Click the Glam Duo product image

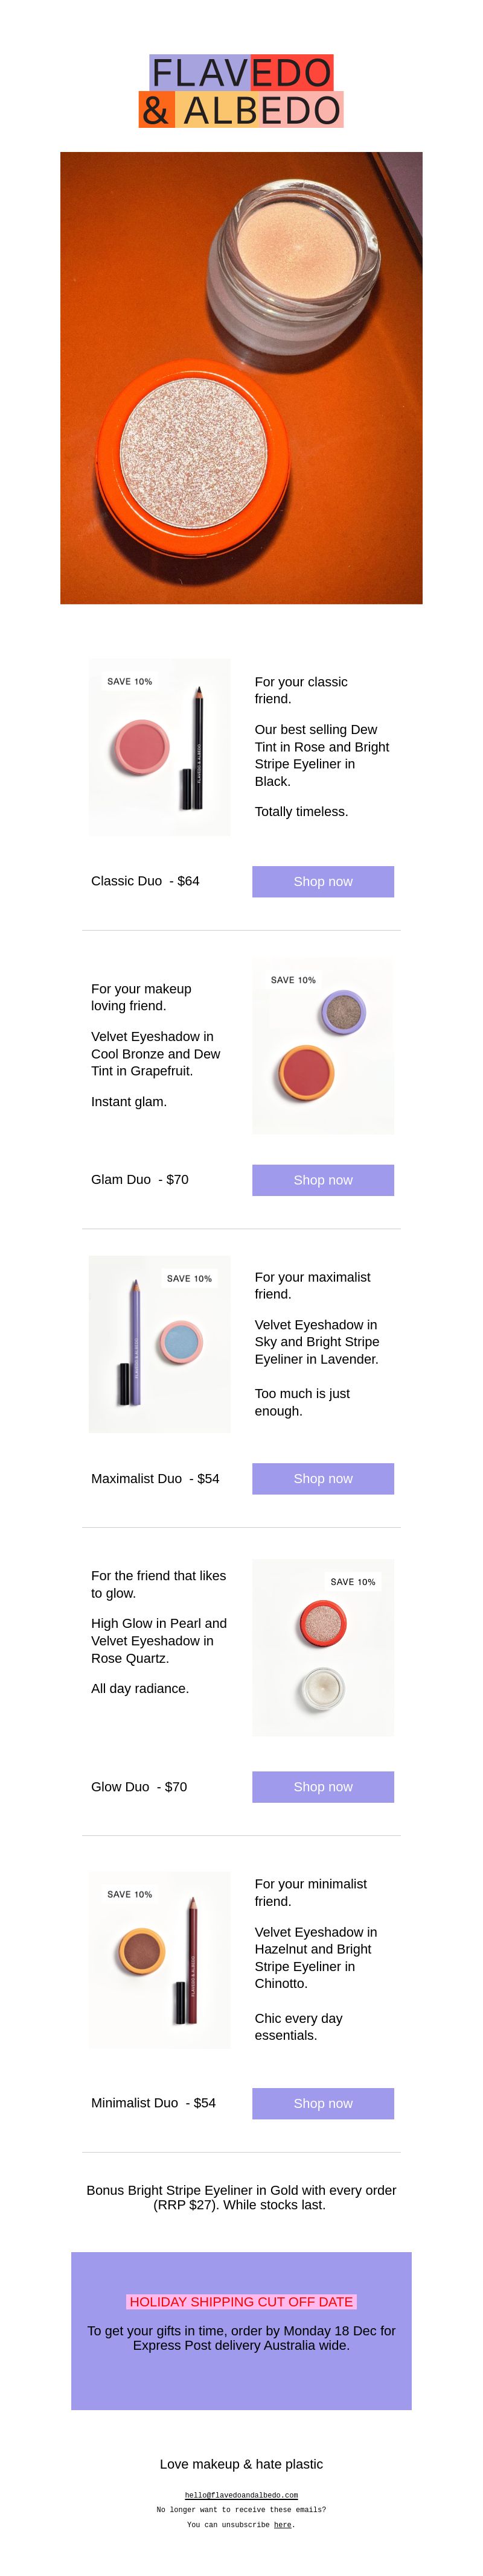[323, 1046]
